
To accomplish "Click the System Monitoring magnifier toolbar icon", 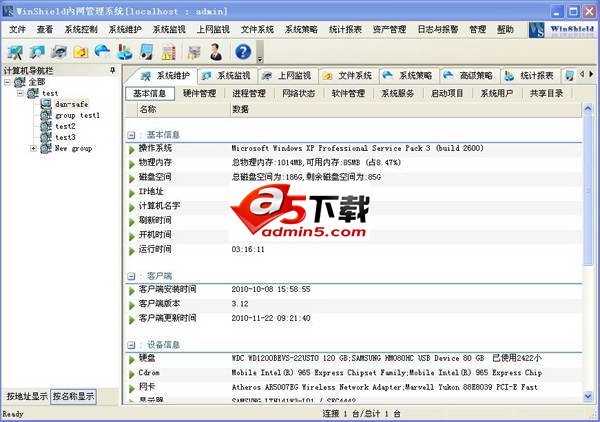I will 38,52.
